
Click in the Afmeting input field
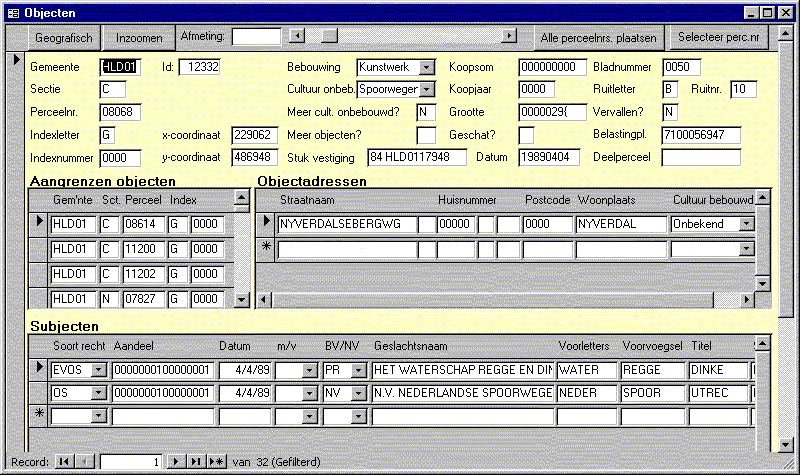click(x=256, y=36)
